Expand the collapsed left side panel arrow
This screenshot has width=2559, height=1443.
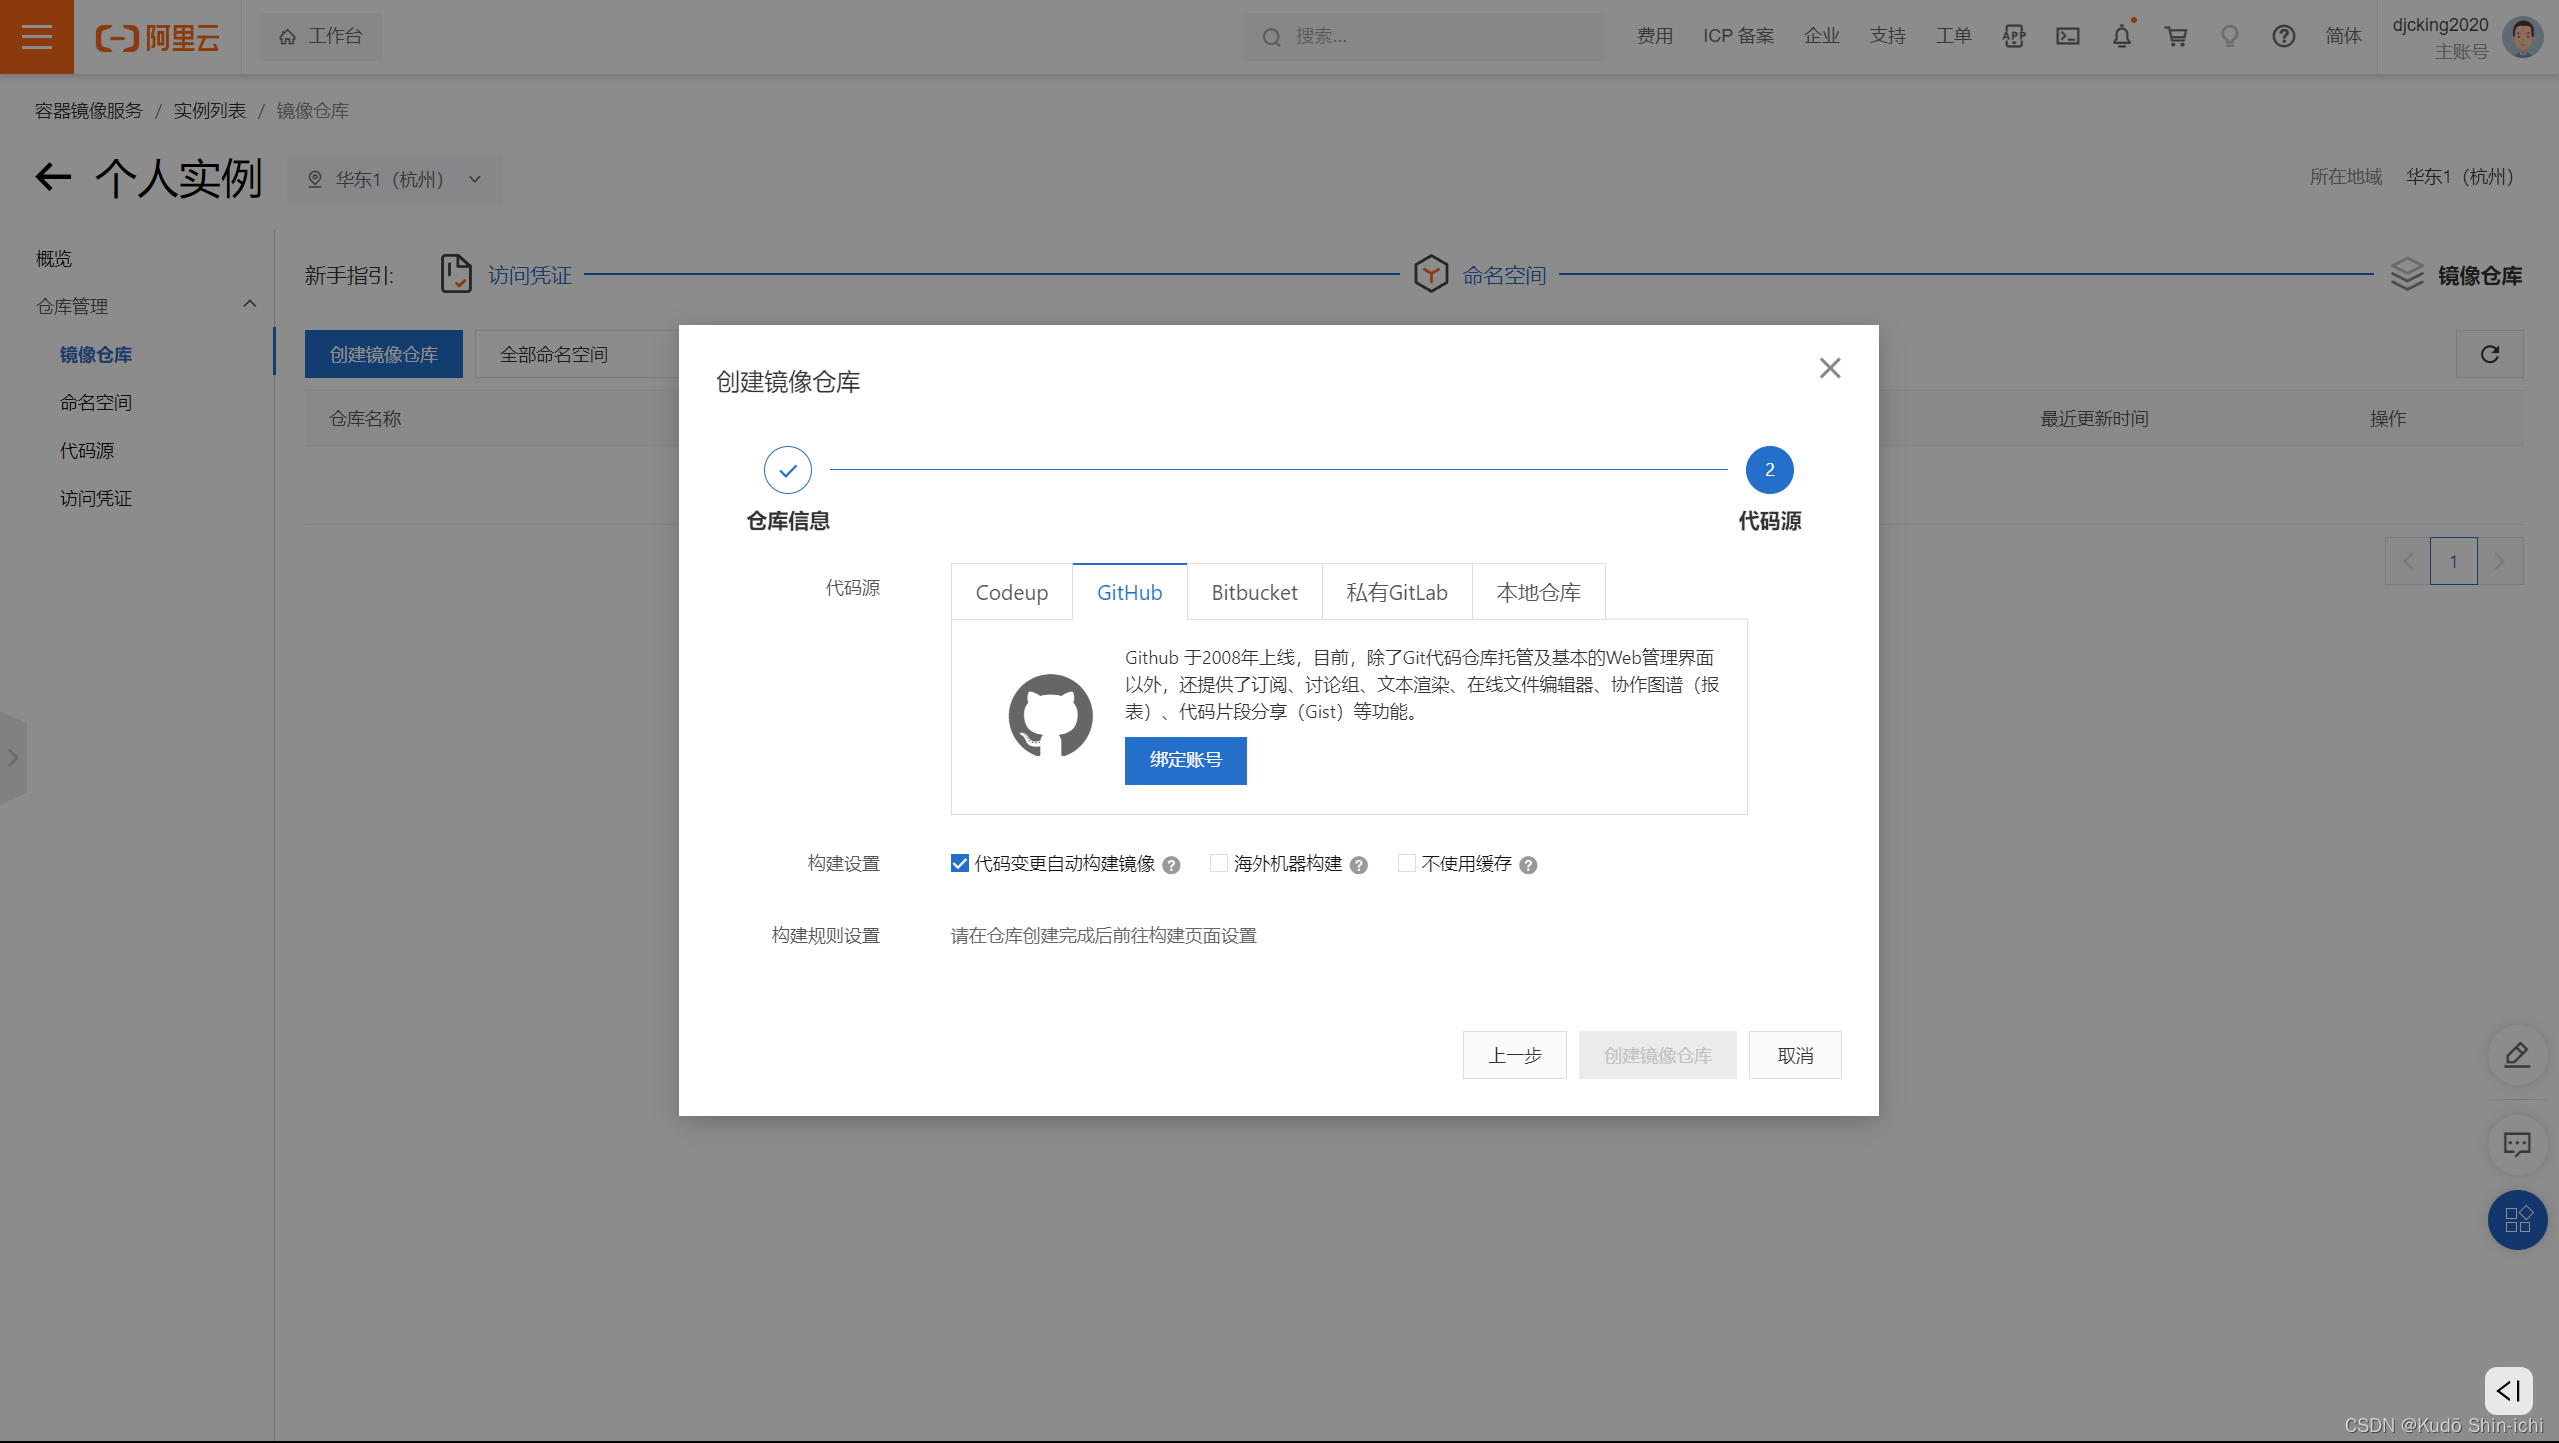[x=13, y=757]
